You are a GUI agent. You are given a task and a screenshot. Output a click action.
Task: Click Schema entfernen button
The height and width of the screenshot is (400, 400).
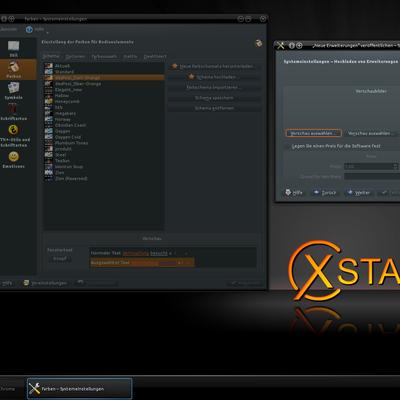pyautogui.click(x=214, y=108)
